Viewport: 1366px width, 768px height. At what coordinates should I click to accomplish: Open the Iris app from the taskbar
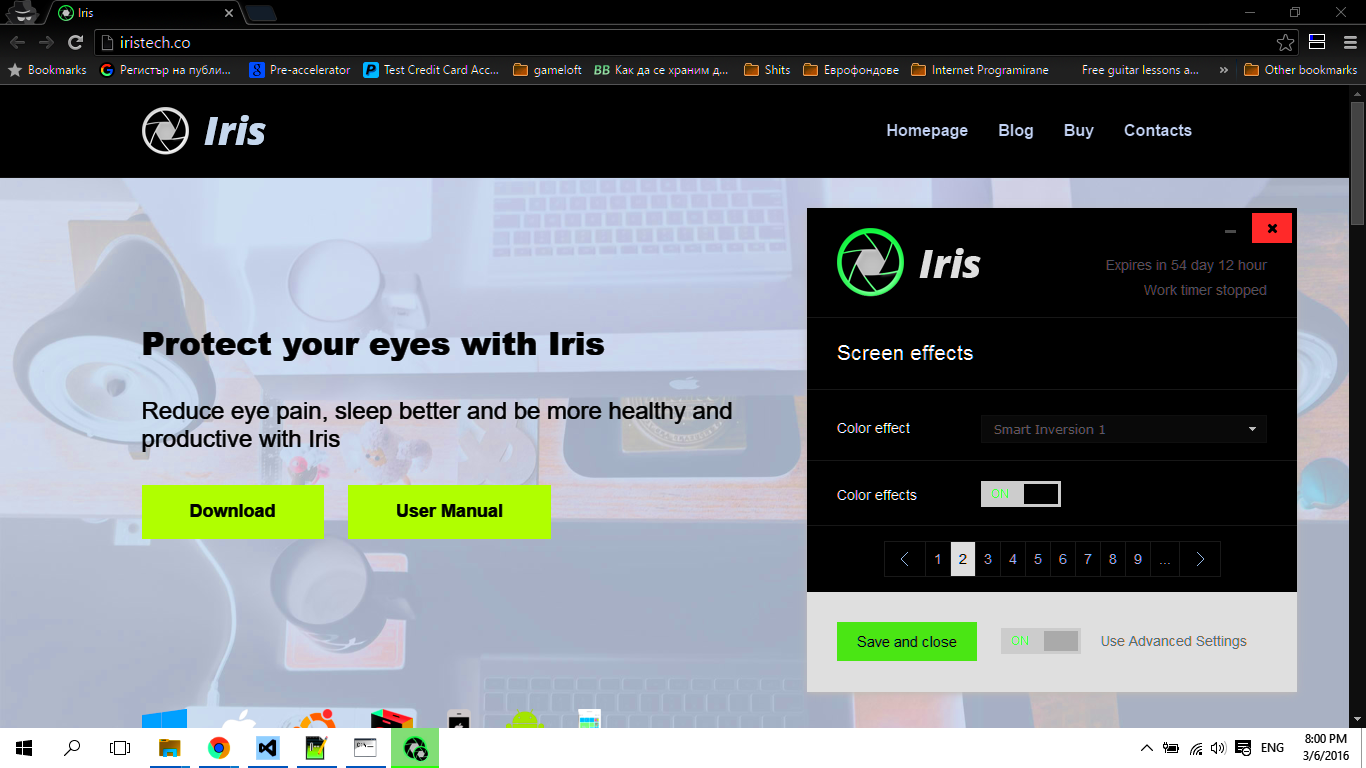(x=415, y=747)
